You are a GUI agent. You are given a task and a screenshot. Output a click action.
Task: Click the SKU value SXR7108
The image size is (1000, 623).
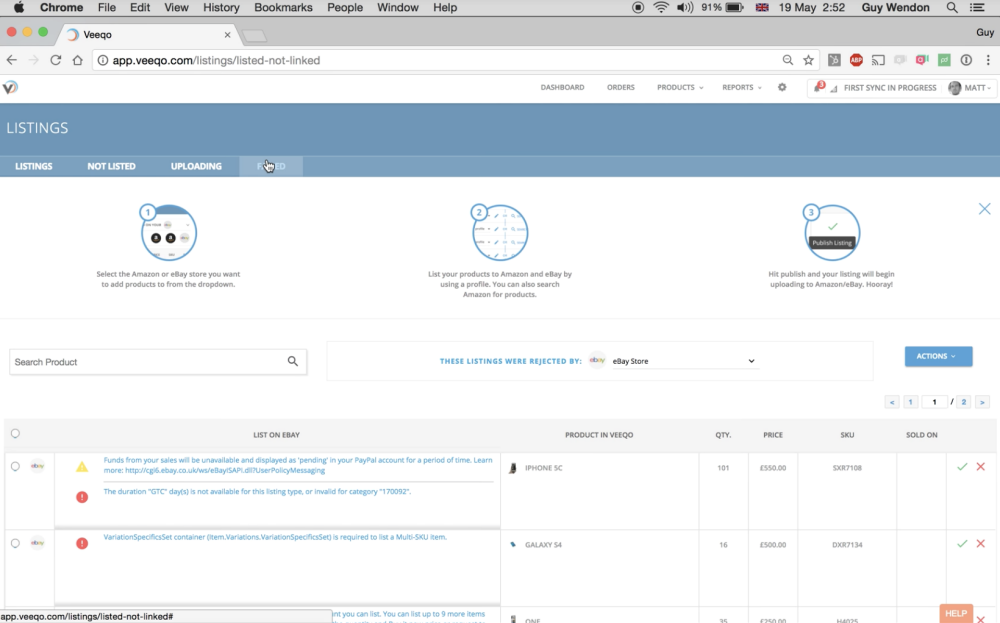[x=847, y=467]
